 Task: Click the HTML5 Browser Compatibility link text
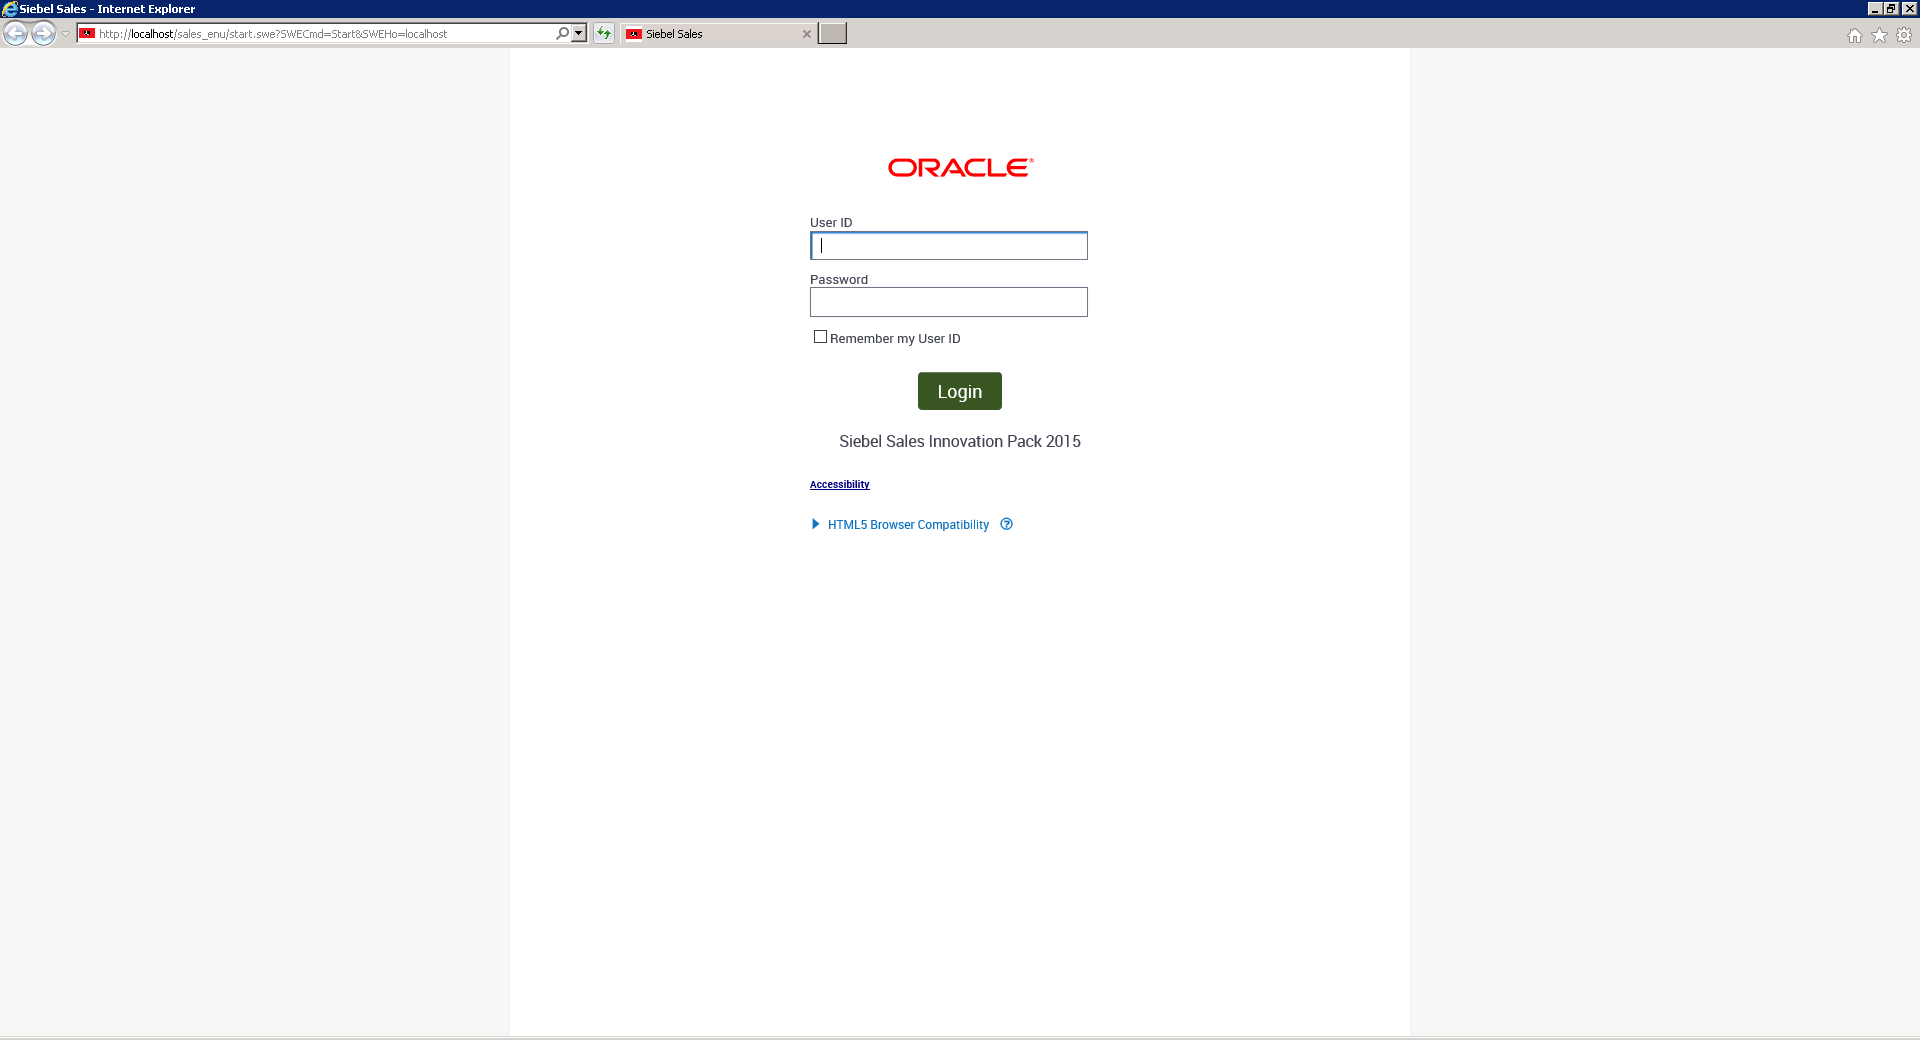(908, 525)
